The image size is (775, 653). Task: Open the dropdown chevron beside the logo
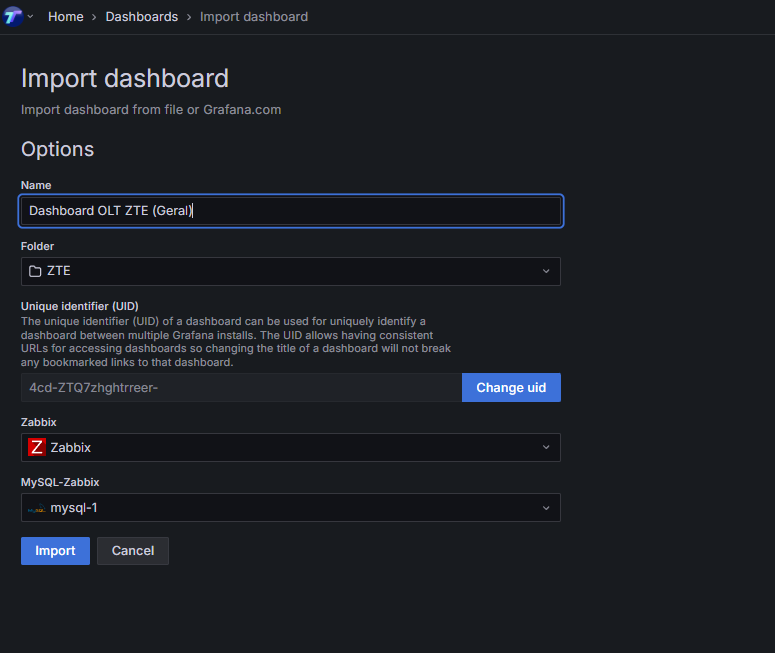[31, 16]
